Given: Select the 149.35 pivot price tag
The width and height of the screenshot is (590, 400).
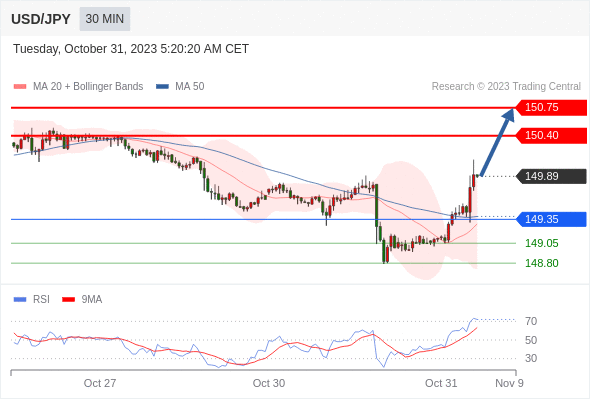Looking at the screenshot, I should pyautogui.click(x=551, y=219).
